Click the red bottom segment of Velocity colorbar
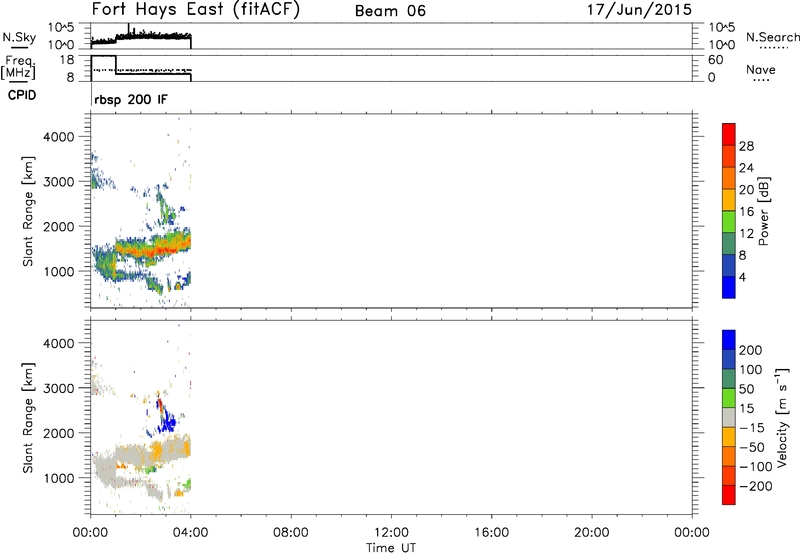Screen dimensions: 800x554 729,495
